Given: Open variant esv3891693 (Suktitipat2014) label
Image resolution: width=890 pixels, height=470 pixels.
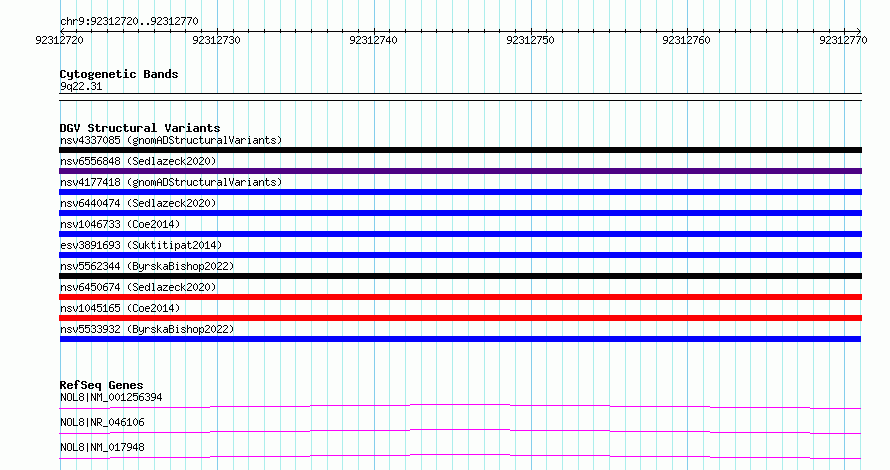Looking at the screenshot, I should [141, 245].
